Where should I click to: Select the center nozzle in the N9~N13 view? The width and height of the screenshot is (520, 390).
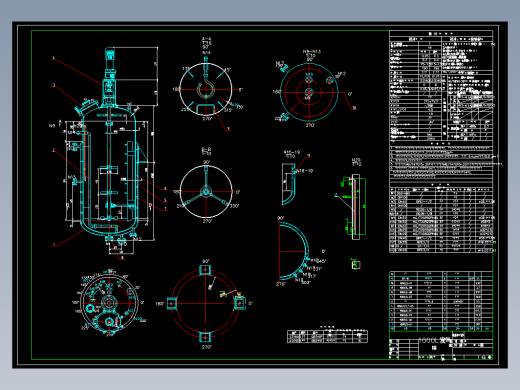pos(309,92)
